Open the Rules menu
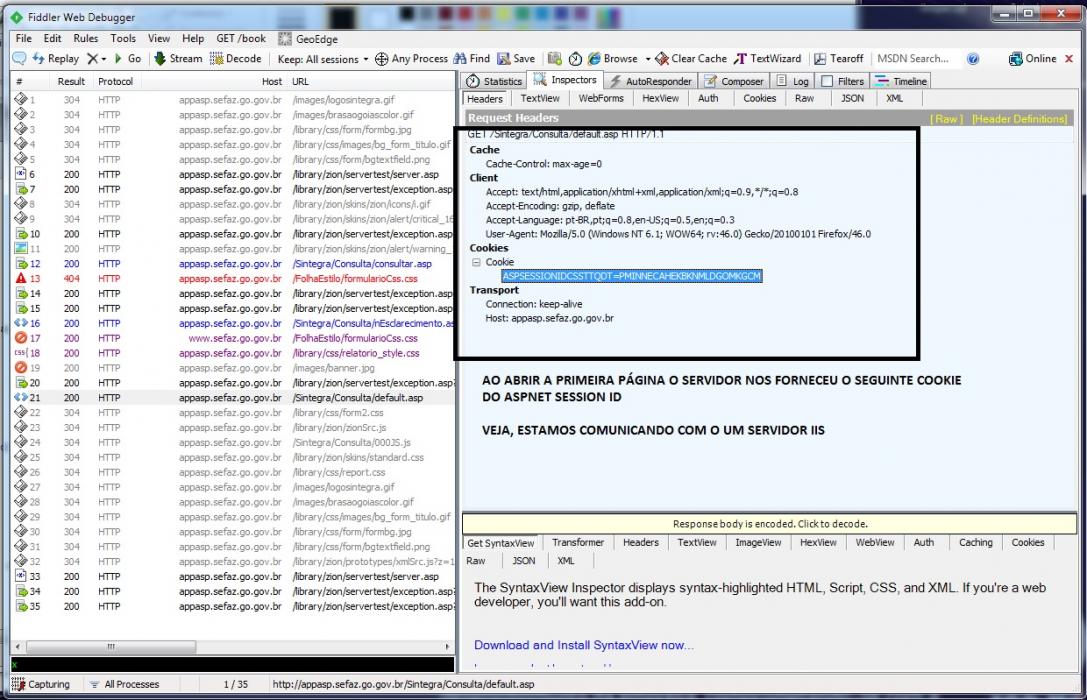Screen dimensions: 1087x700 pyautogui.click(x=86, y=39)
